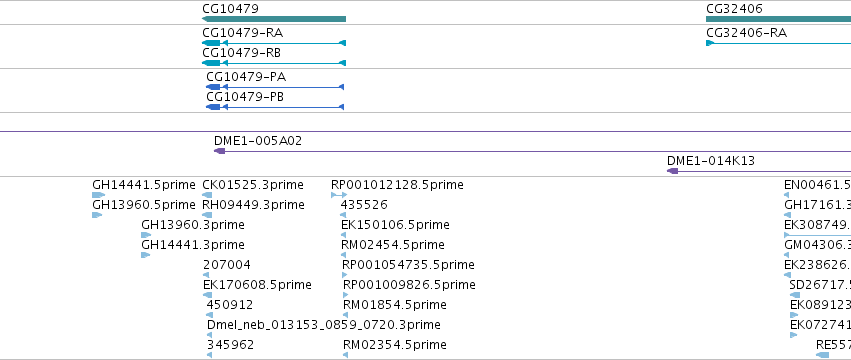
Task: Click the DME1-014K13 clone arrowhead
Action: [x=672, y=171]
